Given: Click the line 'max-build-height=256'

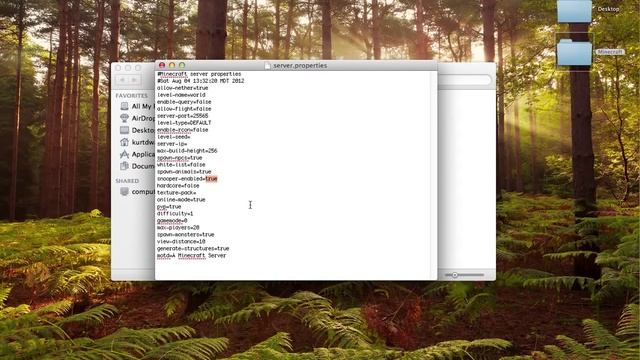Looking at the screenshot, I should coord(187,151).
